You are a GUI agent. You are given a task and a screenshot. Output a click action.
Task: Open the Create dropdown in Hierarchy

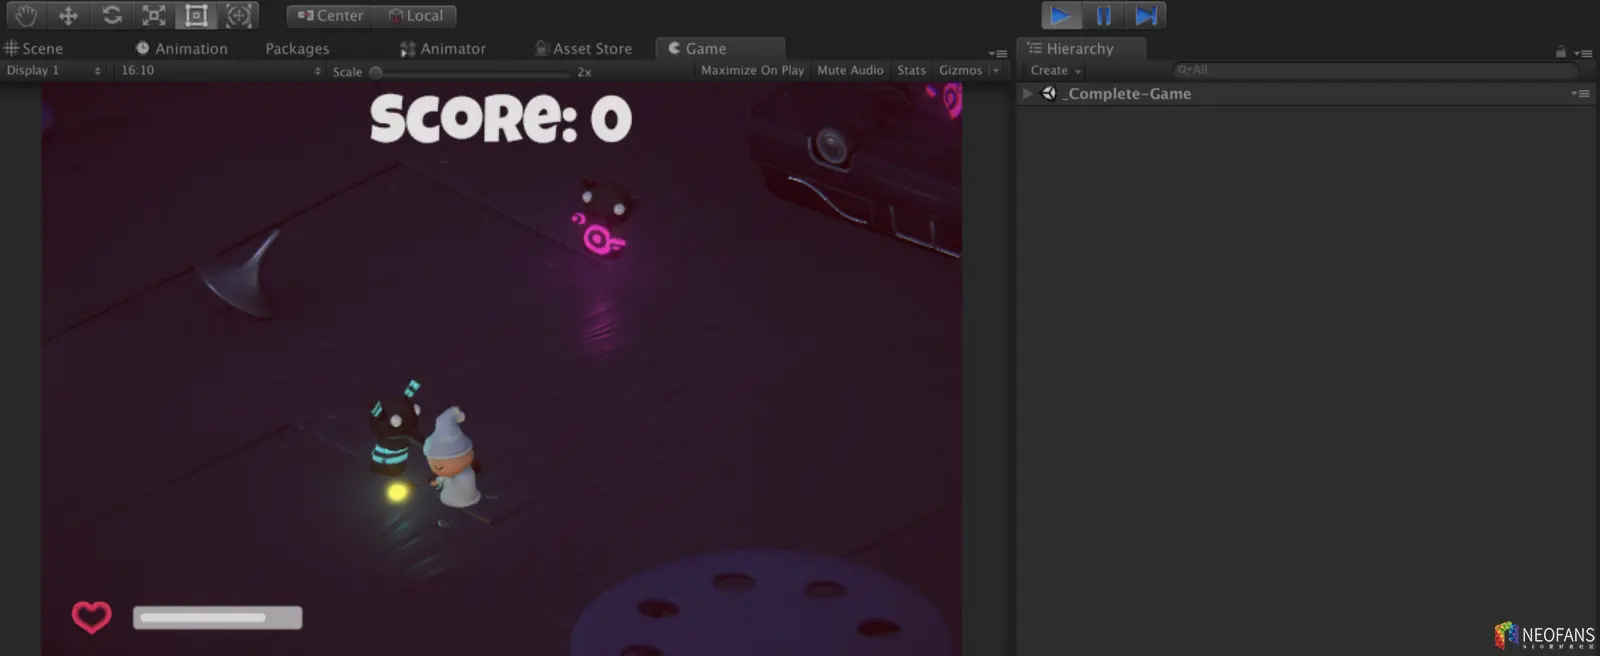click(x=1056, y=70)
